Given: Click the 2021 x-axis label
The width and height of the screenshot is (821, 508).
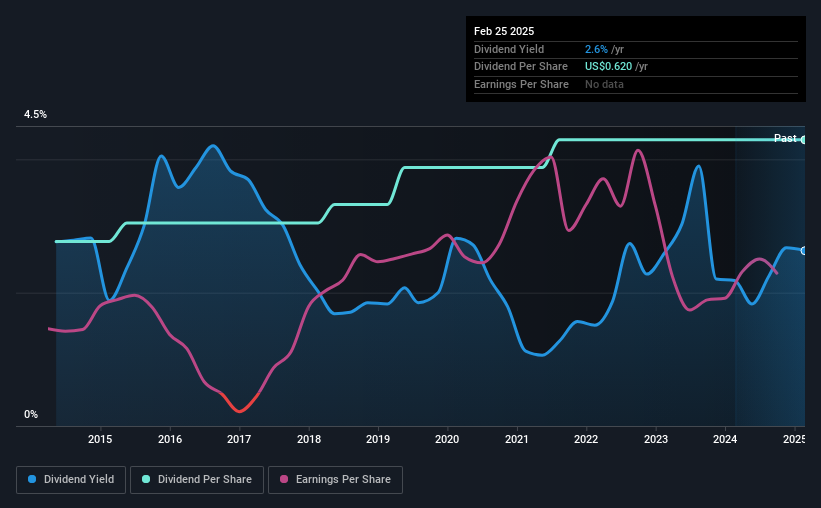Looking at the screenshot, I should pyautogui.click(x=517, y=439).
